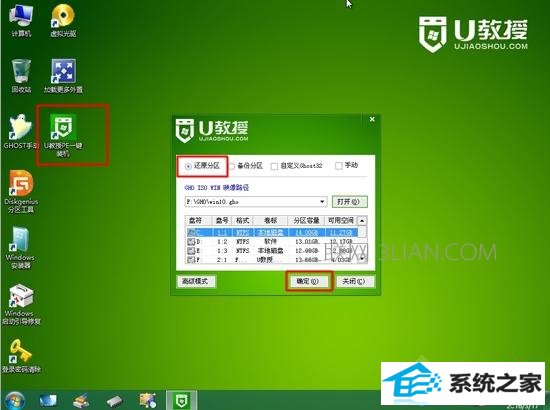Image resolution: width=550 pixels, height=410 pixels.
Task: Click the 高级模式 button
Action: 195,281
